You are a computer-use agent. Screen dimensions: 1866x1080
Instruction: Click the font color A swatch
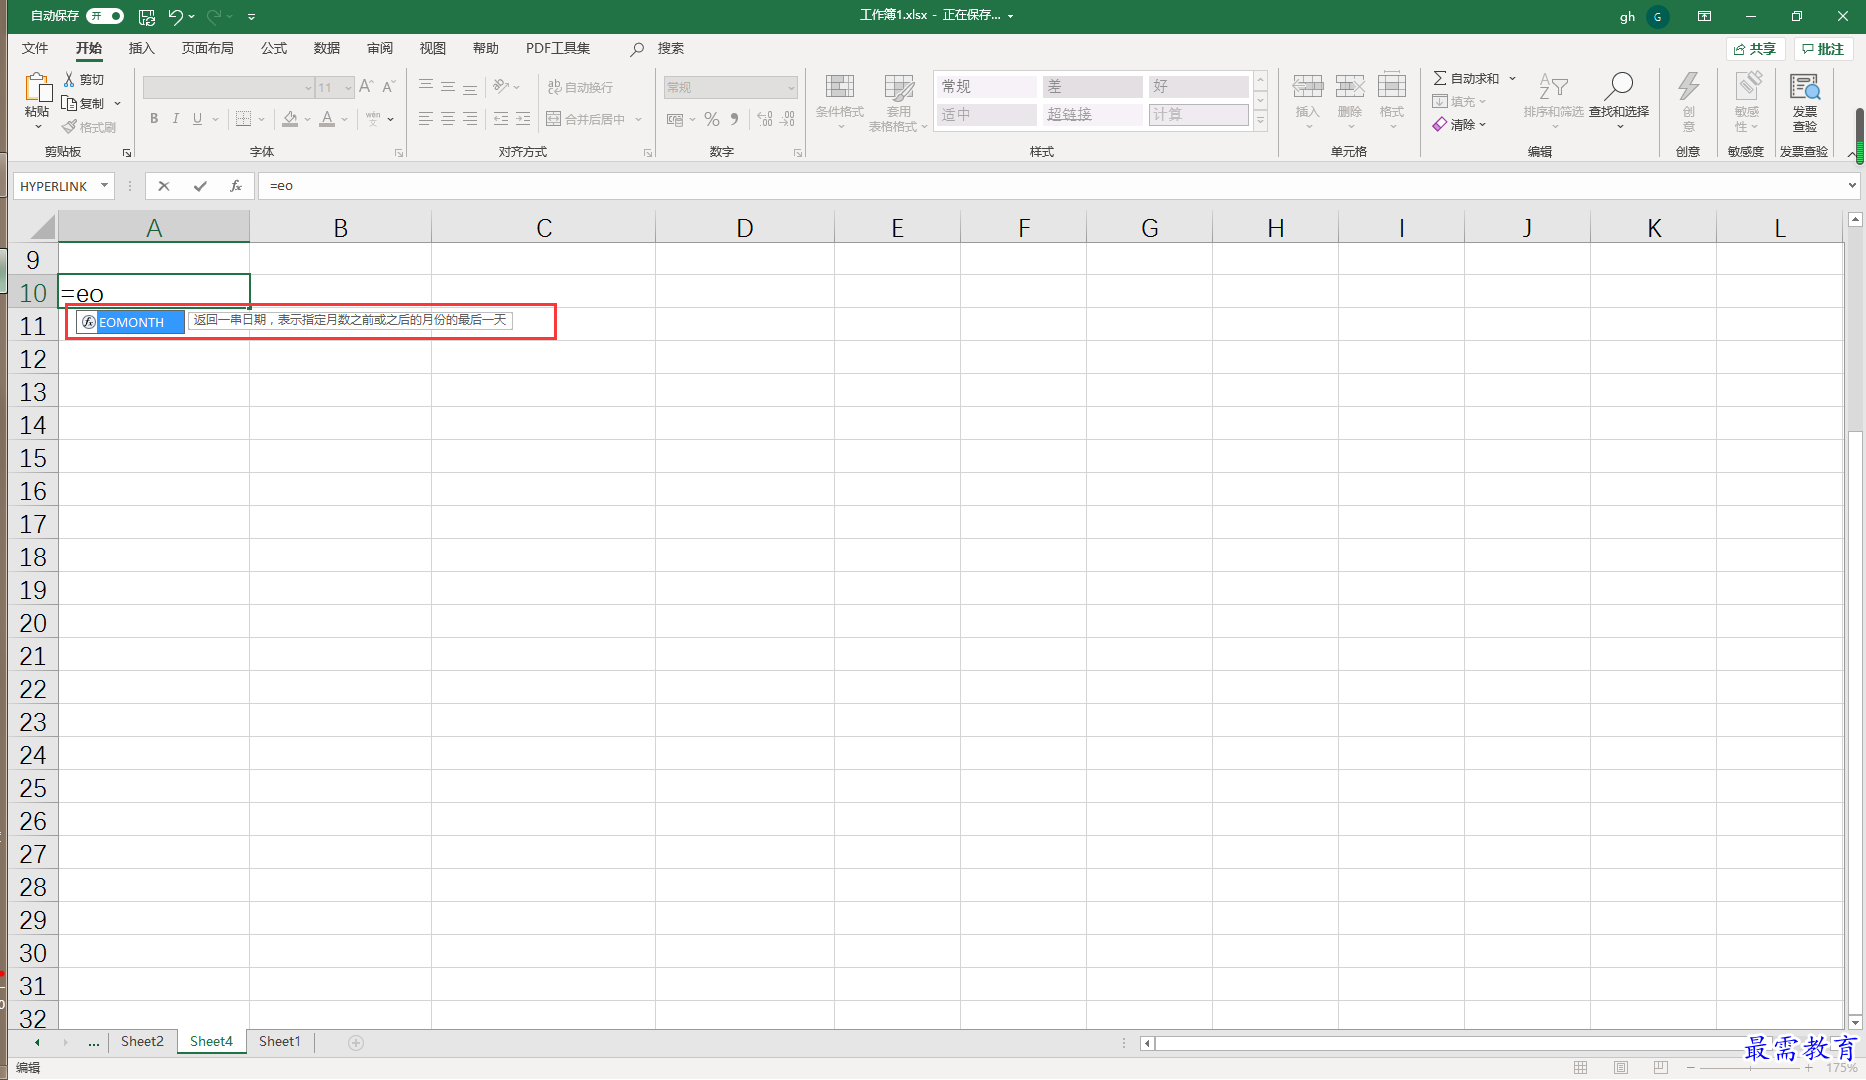pyautogui.click(x=327, y=119)
